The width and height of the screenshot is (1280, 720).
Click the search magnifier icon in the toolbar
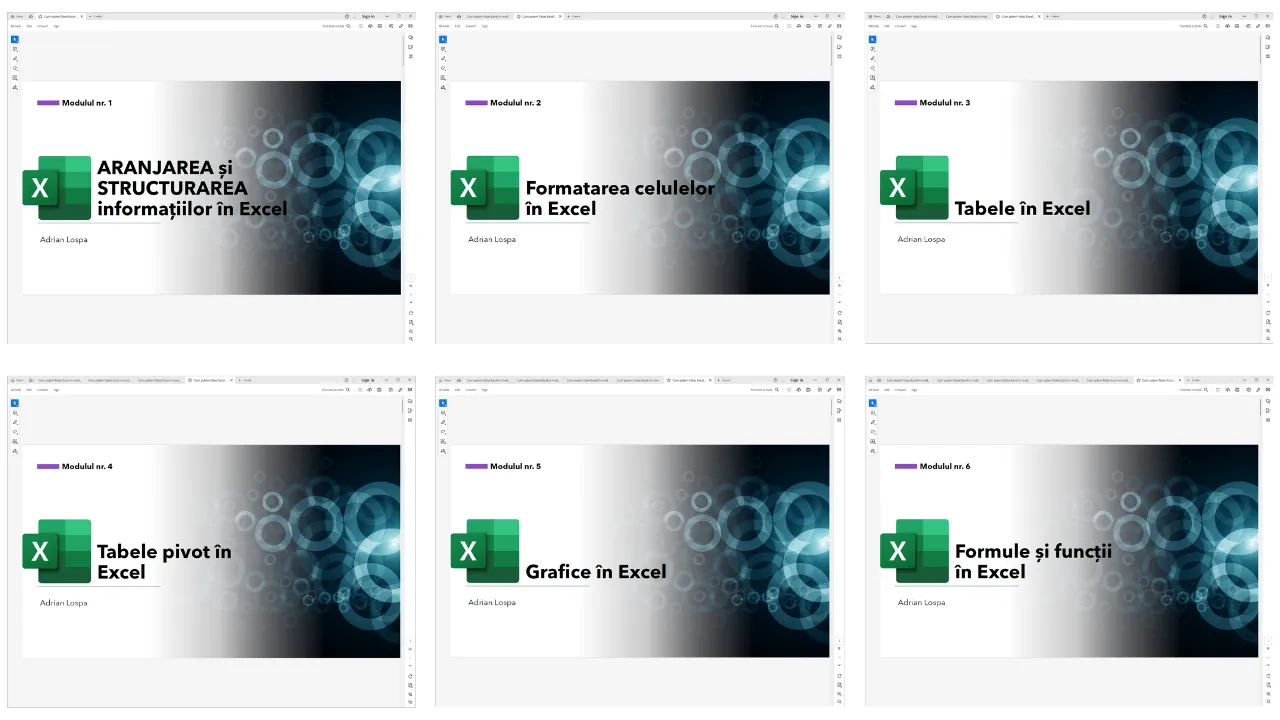click(x=348, y=26)
